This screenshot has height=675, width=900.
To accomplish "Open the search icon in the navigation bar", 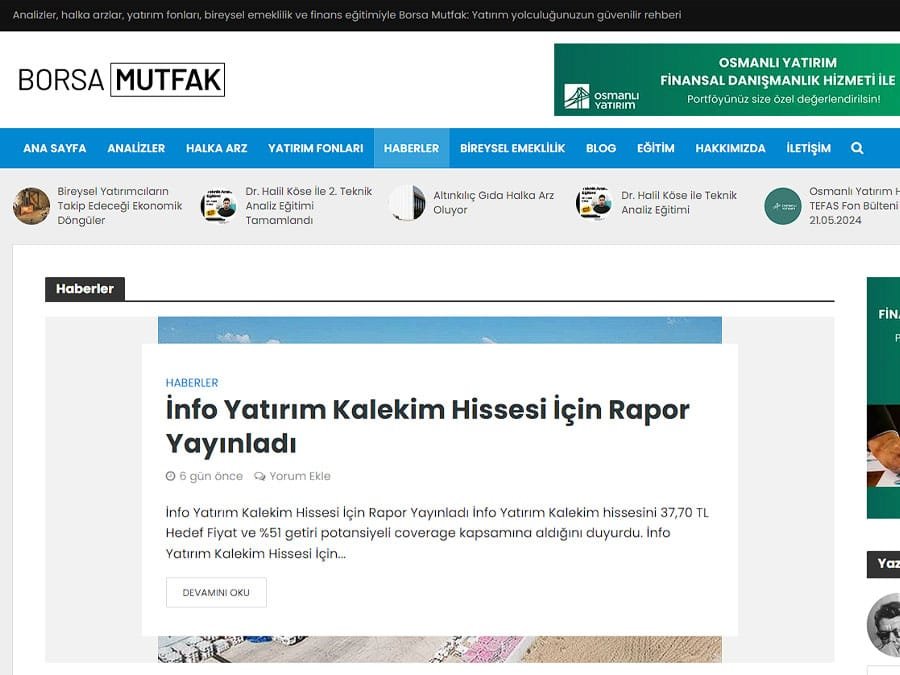I will tap(857, 147).
